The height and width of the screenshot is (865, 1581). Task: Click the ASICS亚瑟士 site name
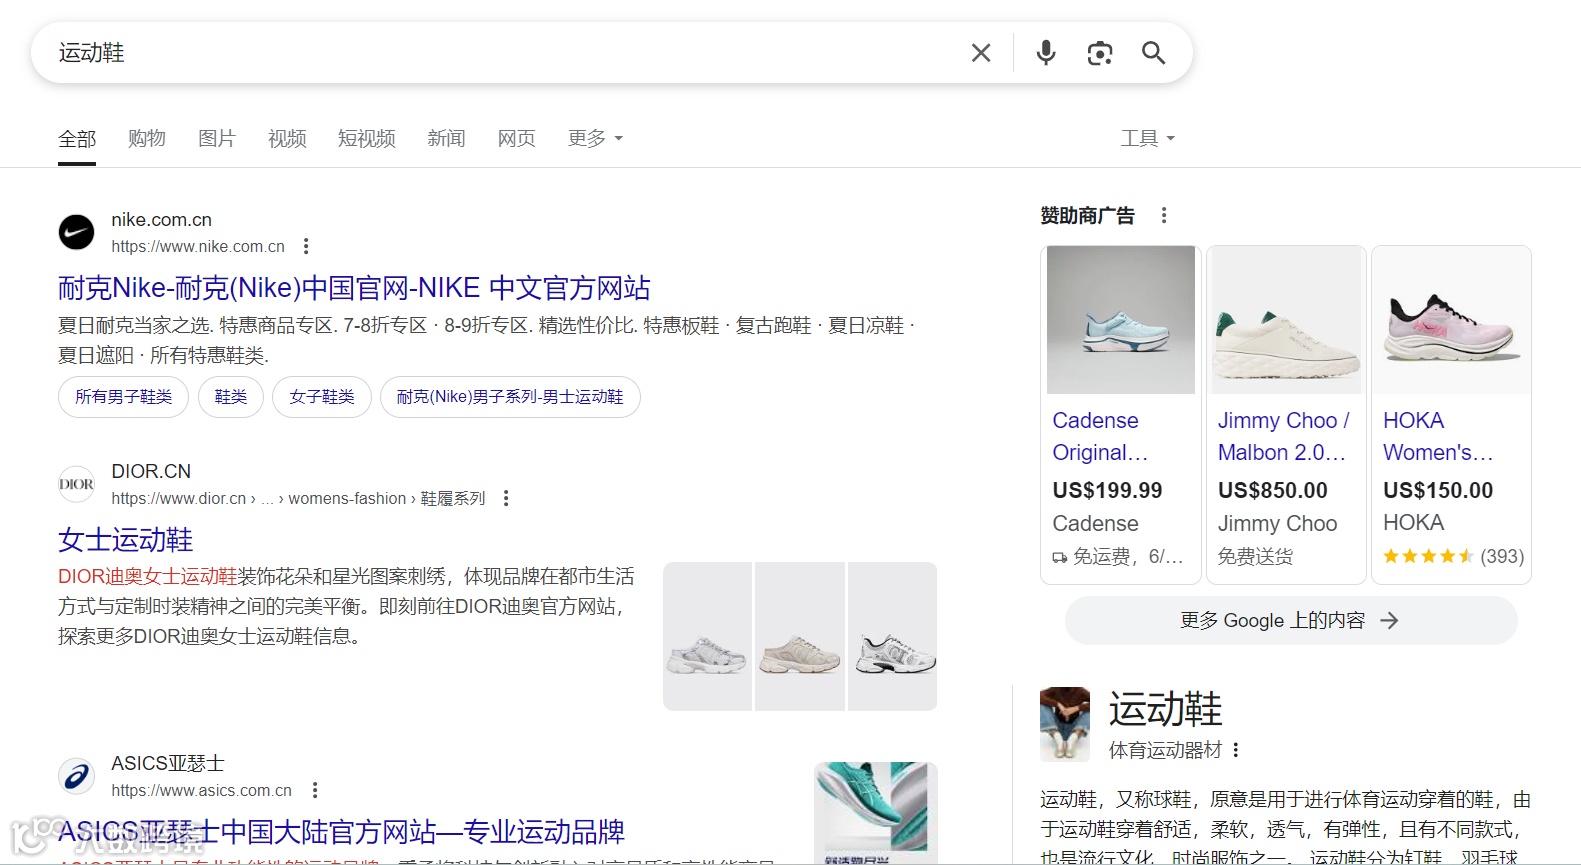coord(168,764)
